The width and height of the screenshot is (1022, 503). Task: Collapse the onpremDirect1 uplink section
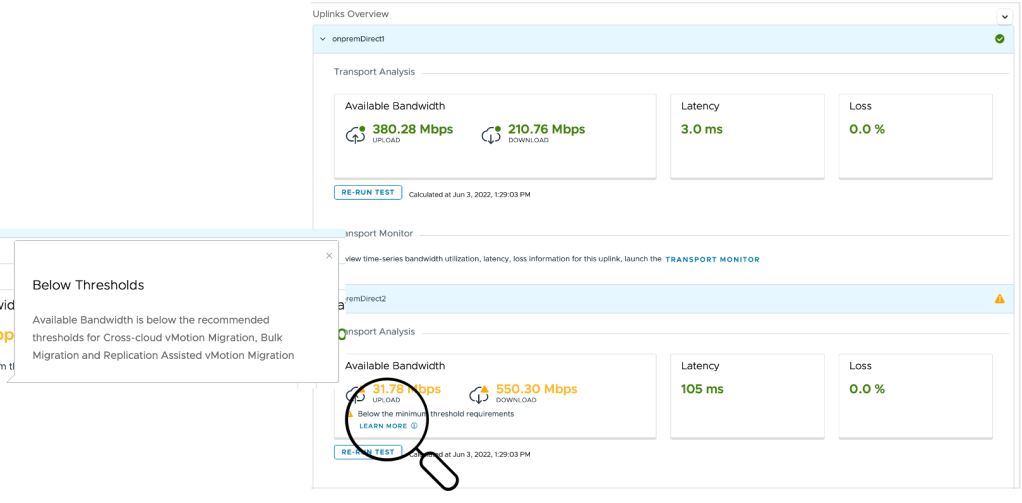click(x=322, y=39)
